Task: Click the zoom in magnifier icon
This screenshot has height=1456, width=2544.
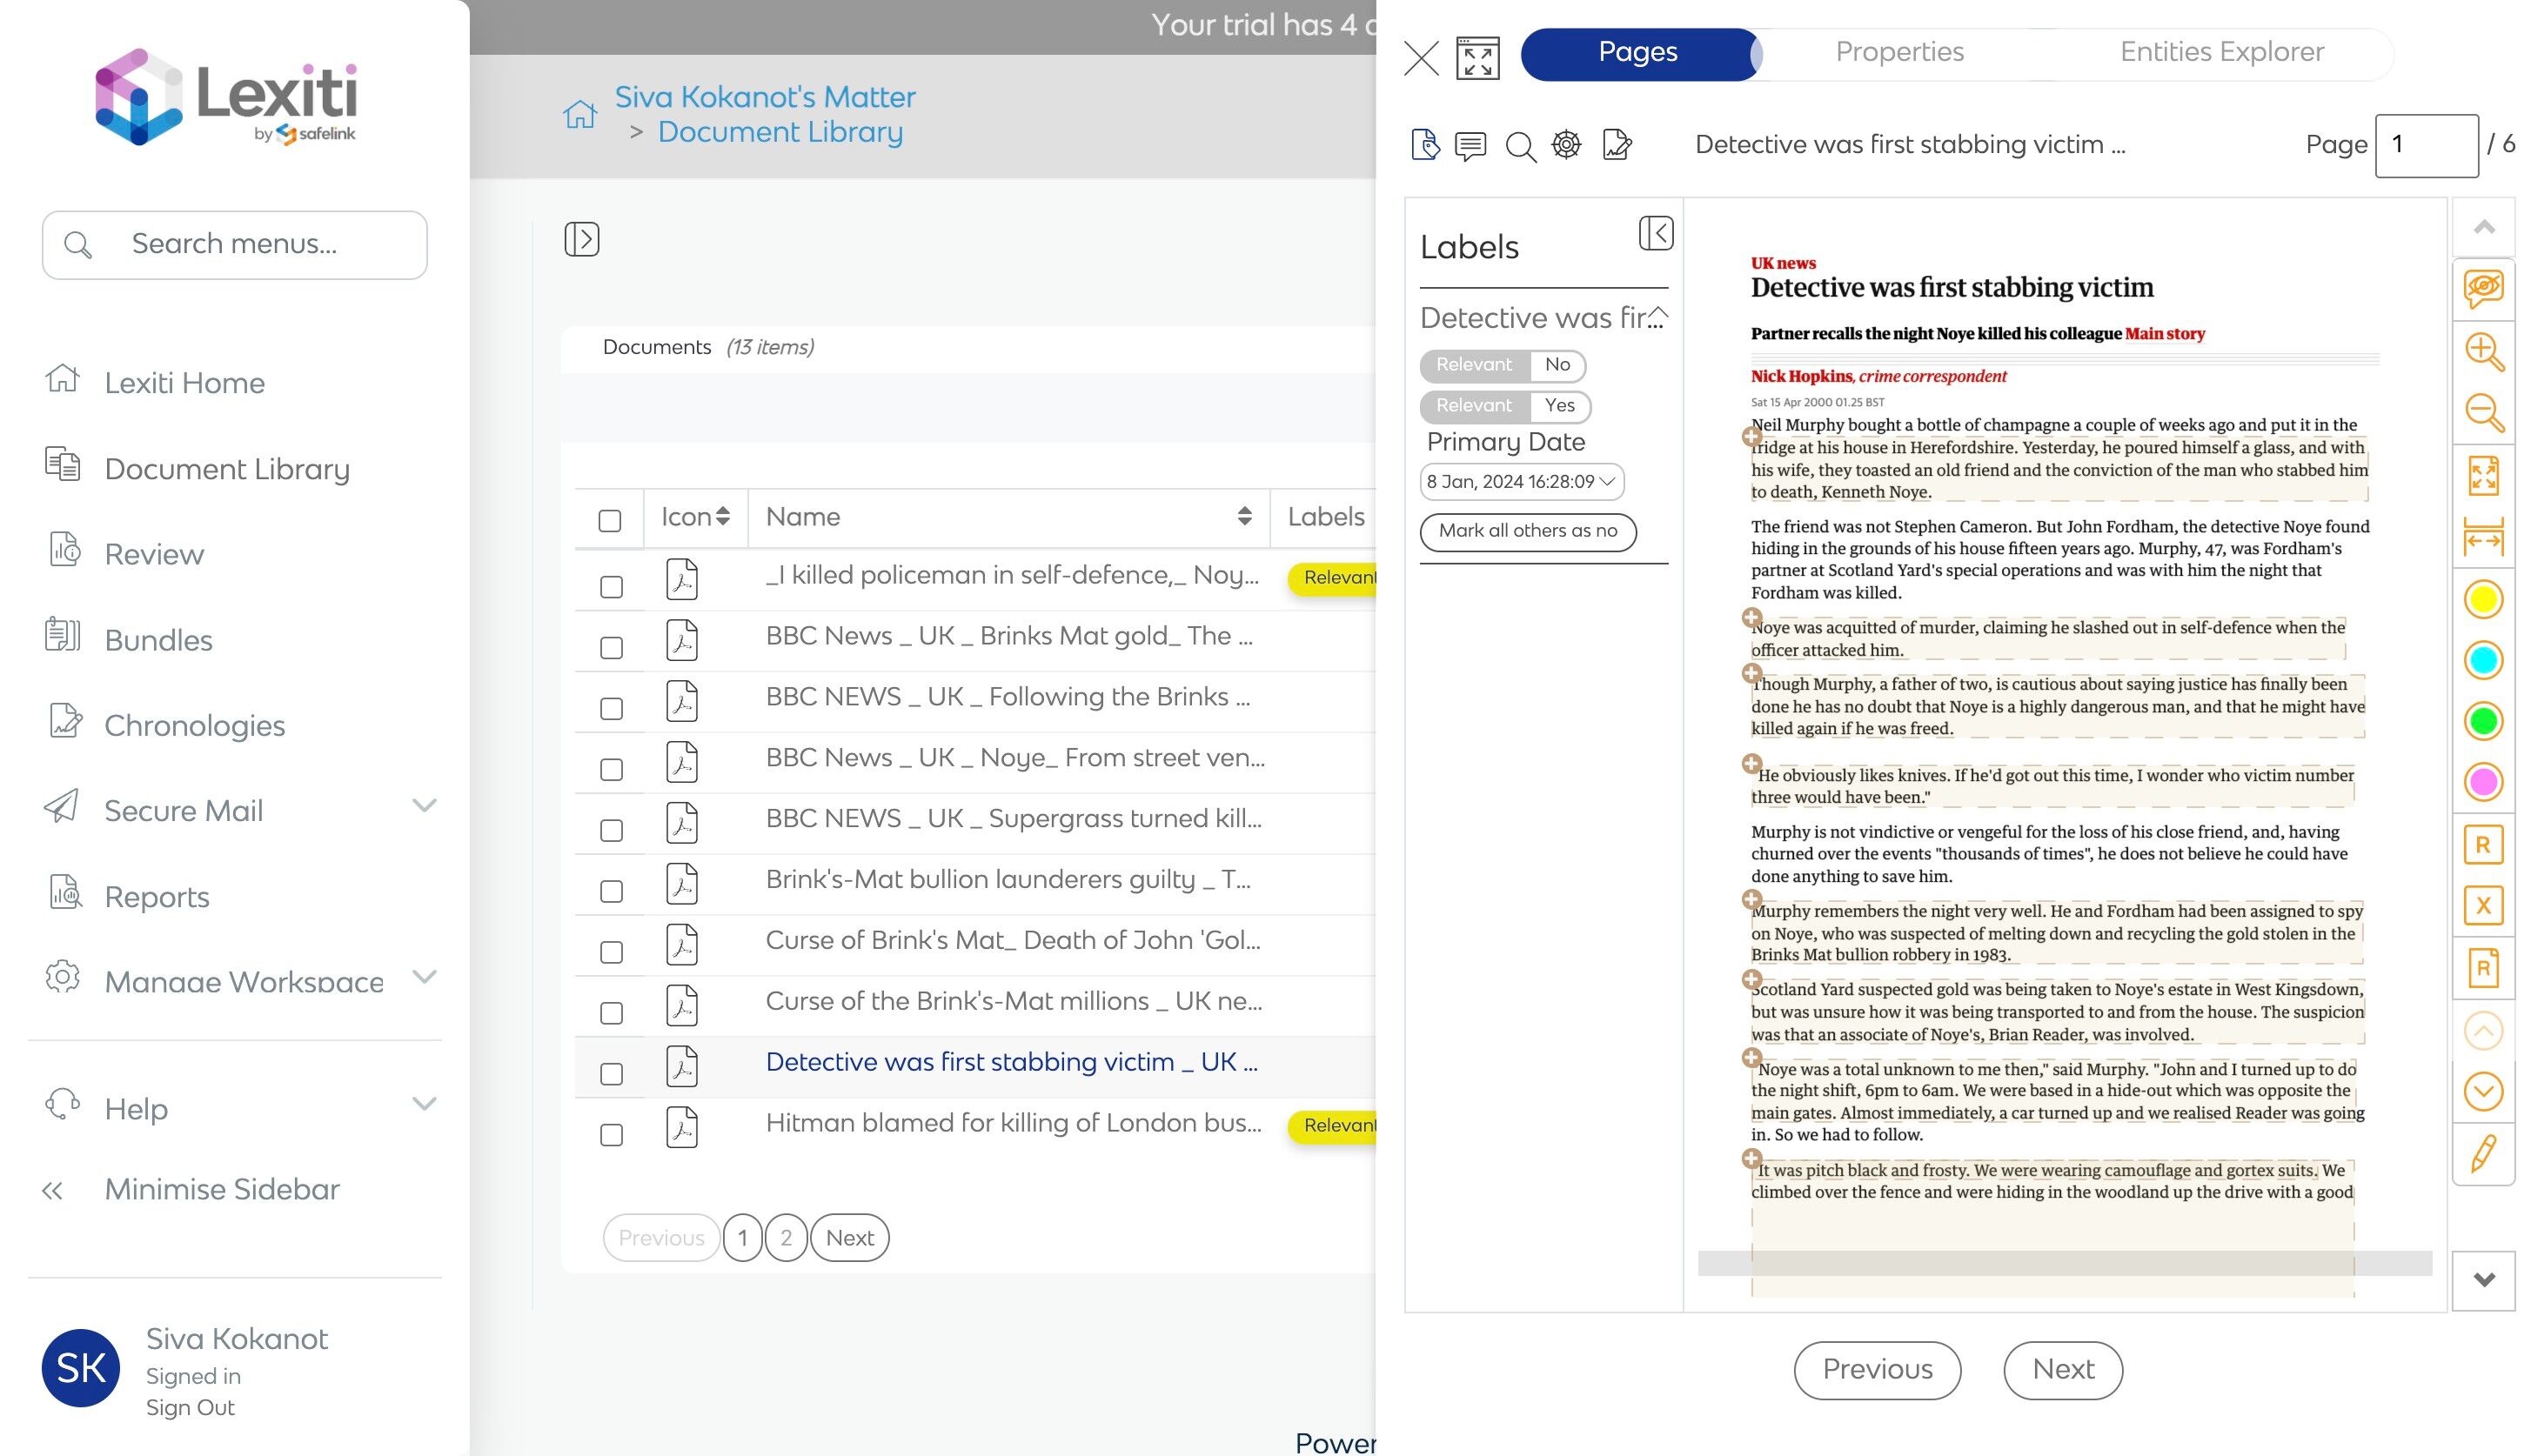Action: [x=2483, y=352]
